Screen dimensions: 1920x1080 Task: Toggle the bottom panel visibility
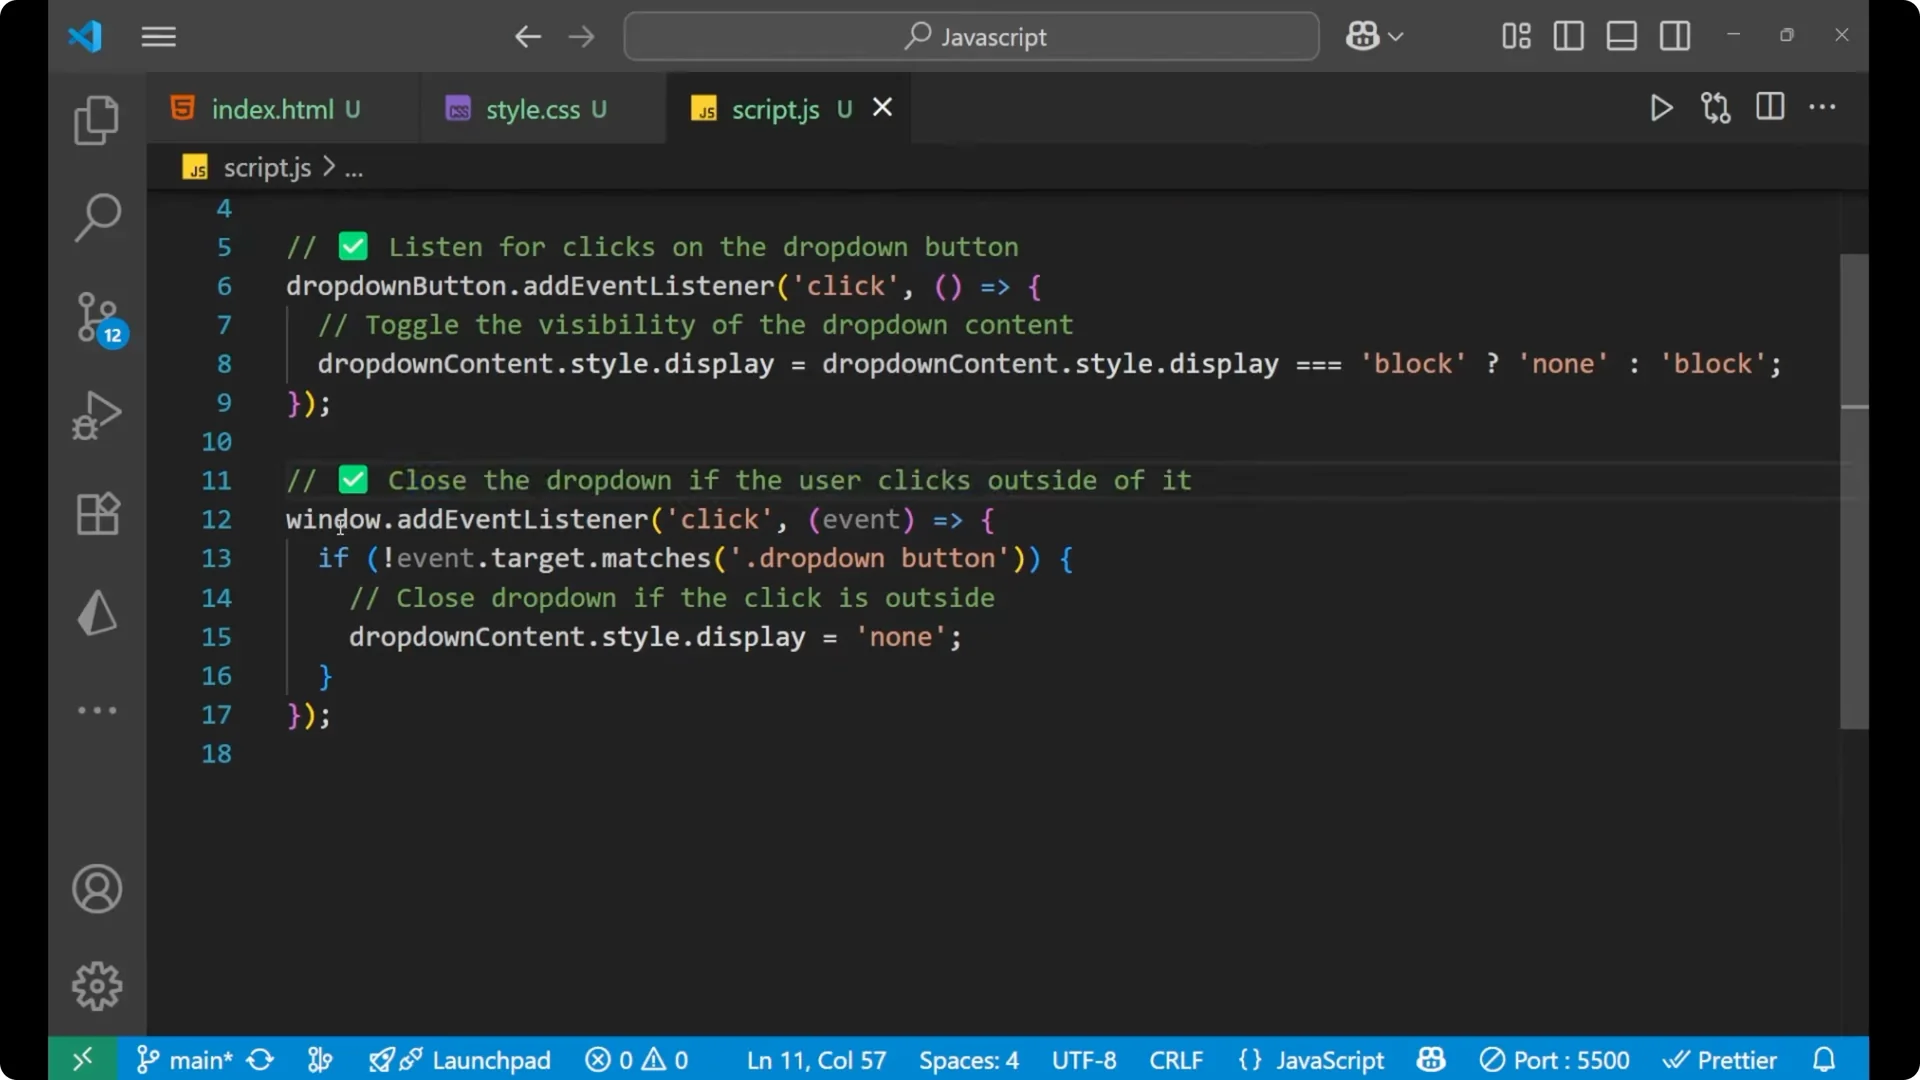tap(1621, 36)
